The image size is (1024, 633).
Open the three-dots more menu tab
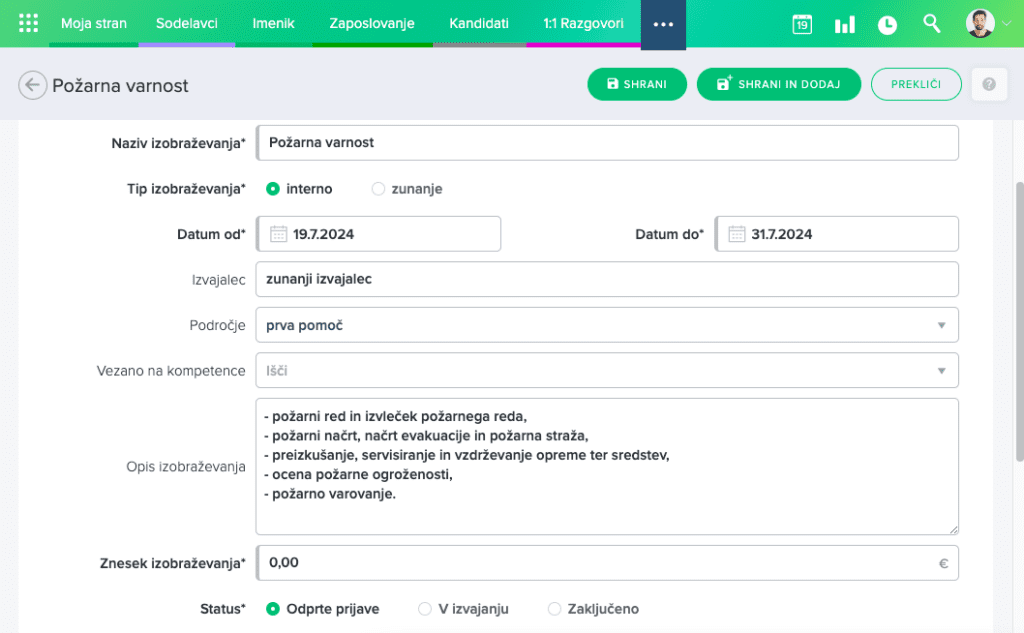click(x=663, y=24)
